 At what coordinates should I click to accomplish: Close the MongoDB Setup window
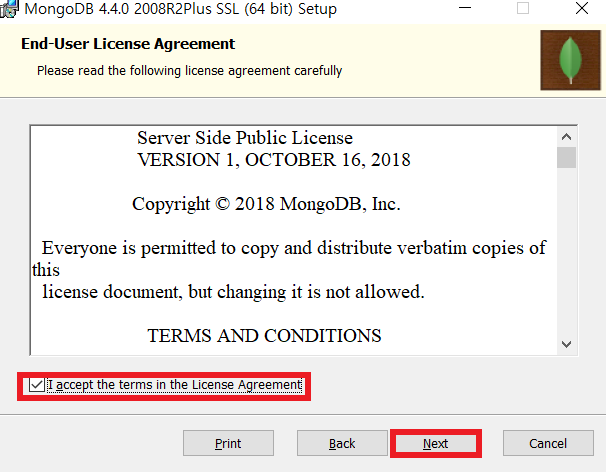click(582, 8)
